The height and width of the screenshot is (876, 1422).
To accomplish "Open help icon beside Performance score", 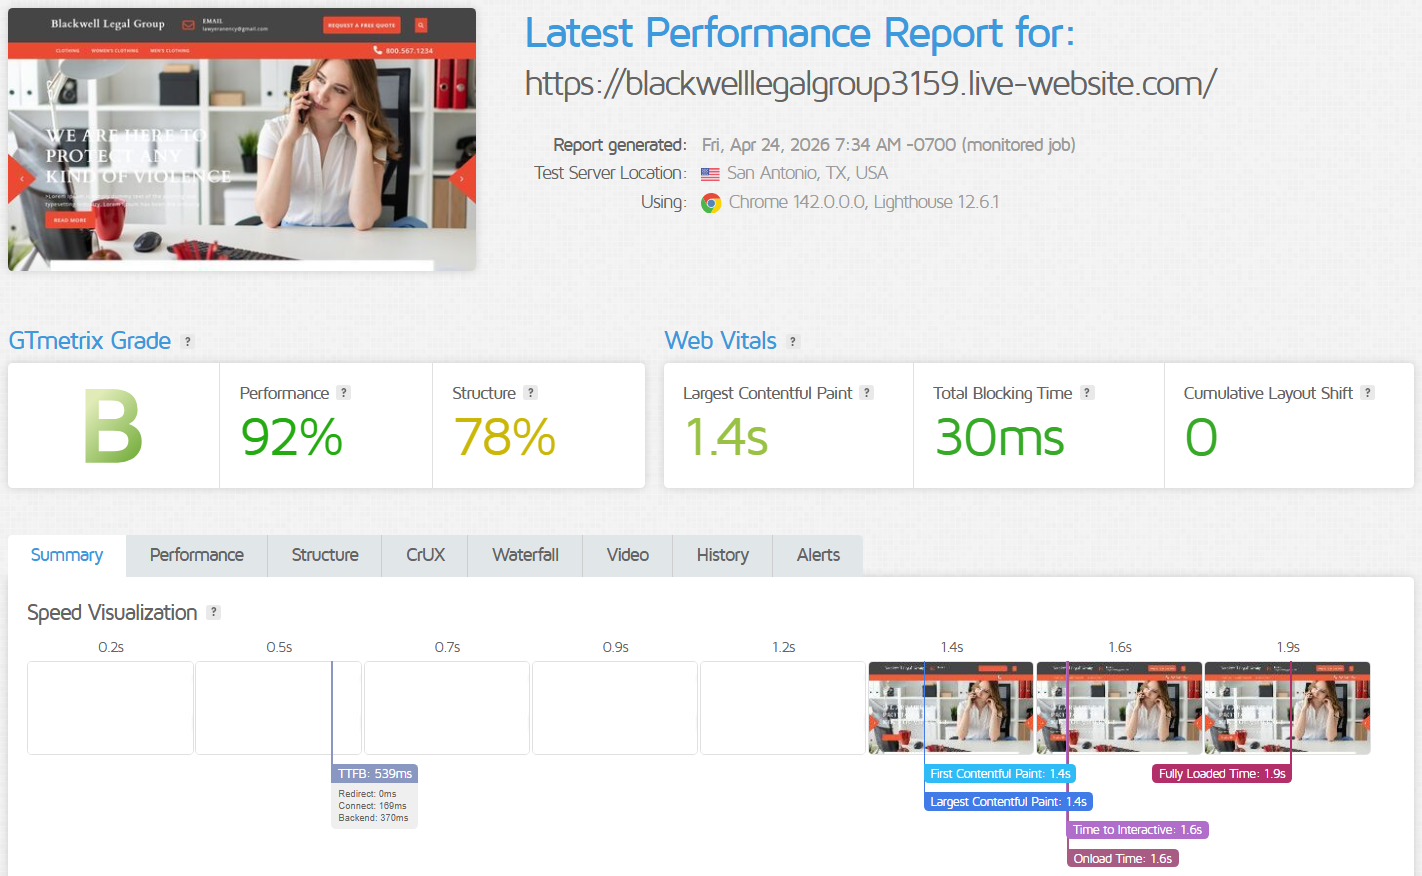I will (x=343, y=393).
